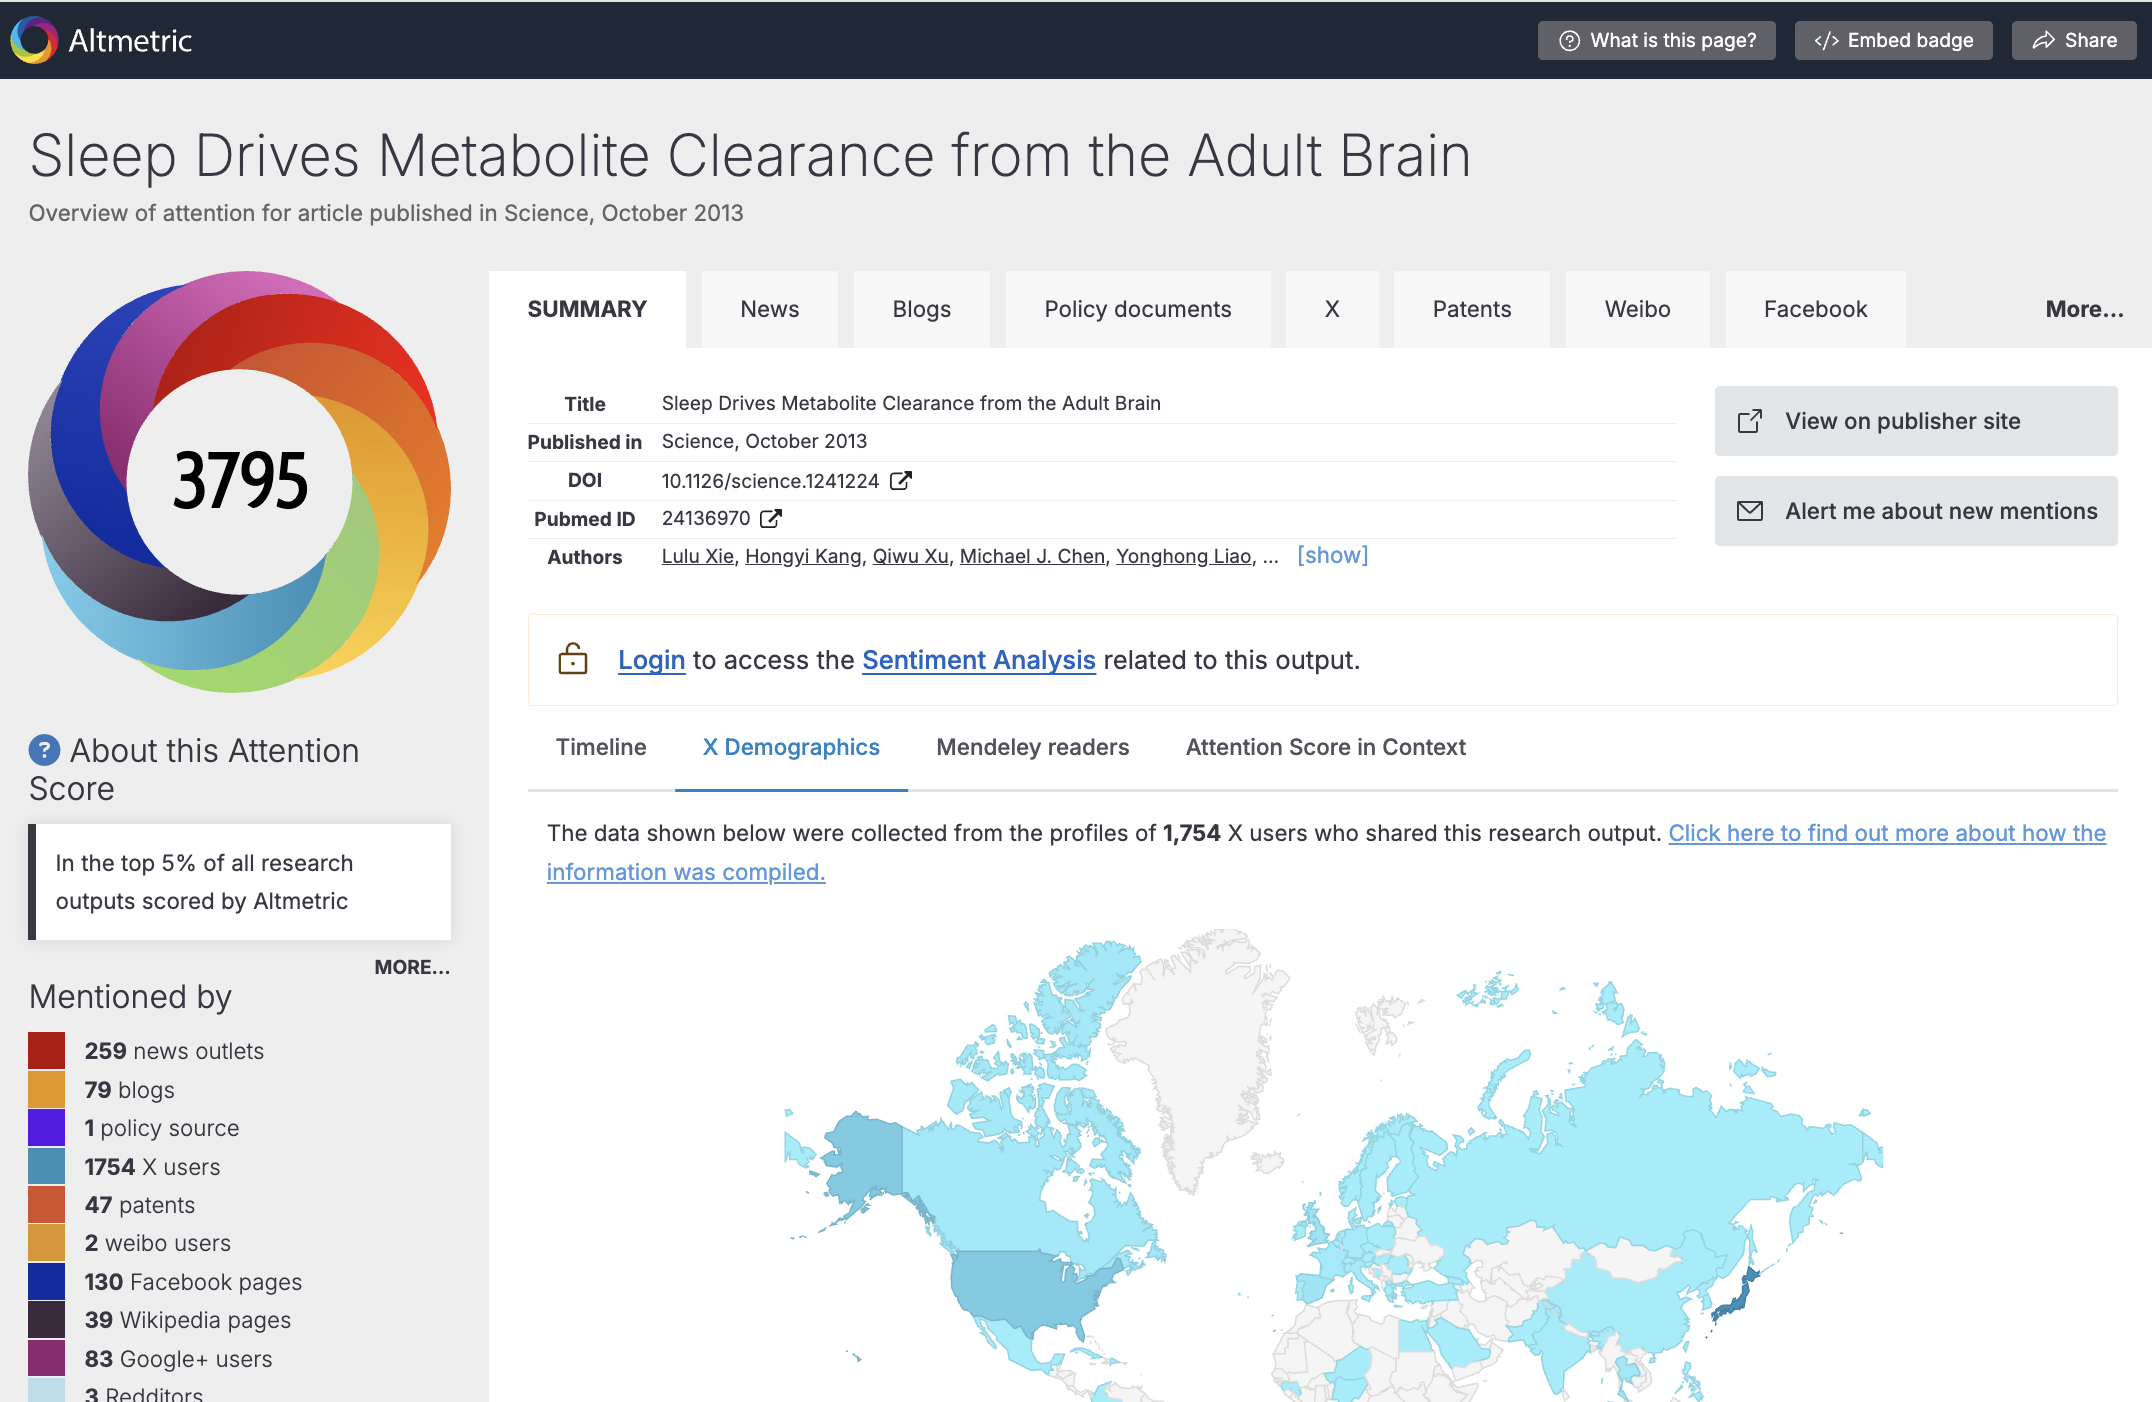Screen dimensions: 2152x1402
Task: Click the Embed badge code icon
Action: pyautogui.click(x=1826, y=40)
